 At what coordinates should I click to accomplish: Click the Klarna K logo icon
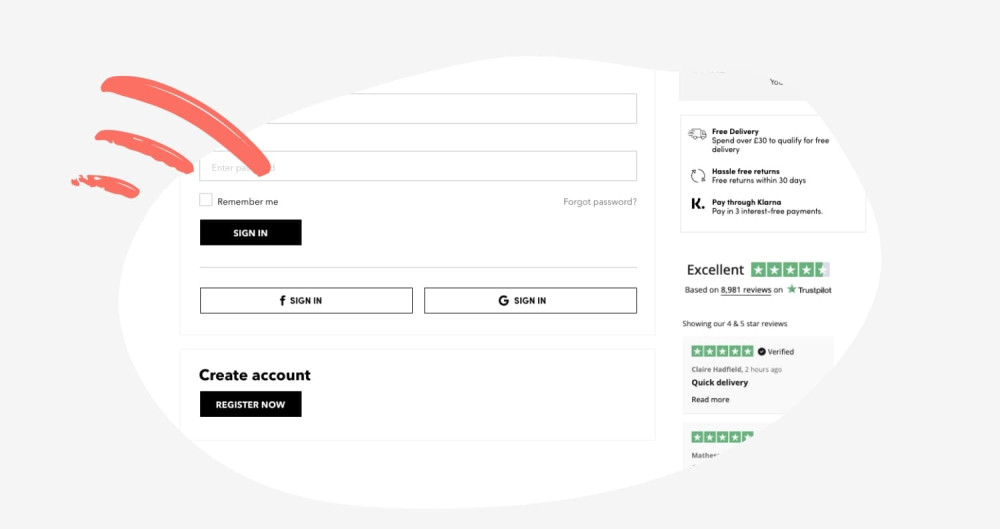[698, 204]
